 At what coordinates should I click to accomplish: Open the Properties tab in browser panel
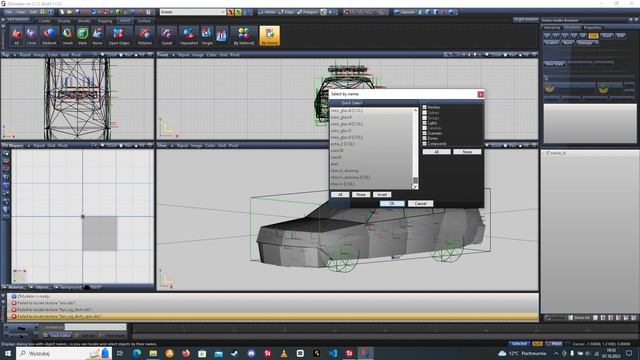click(592, 27)
